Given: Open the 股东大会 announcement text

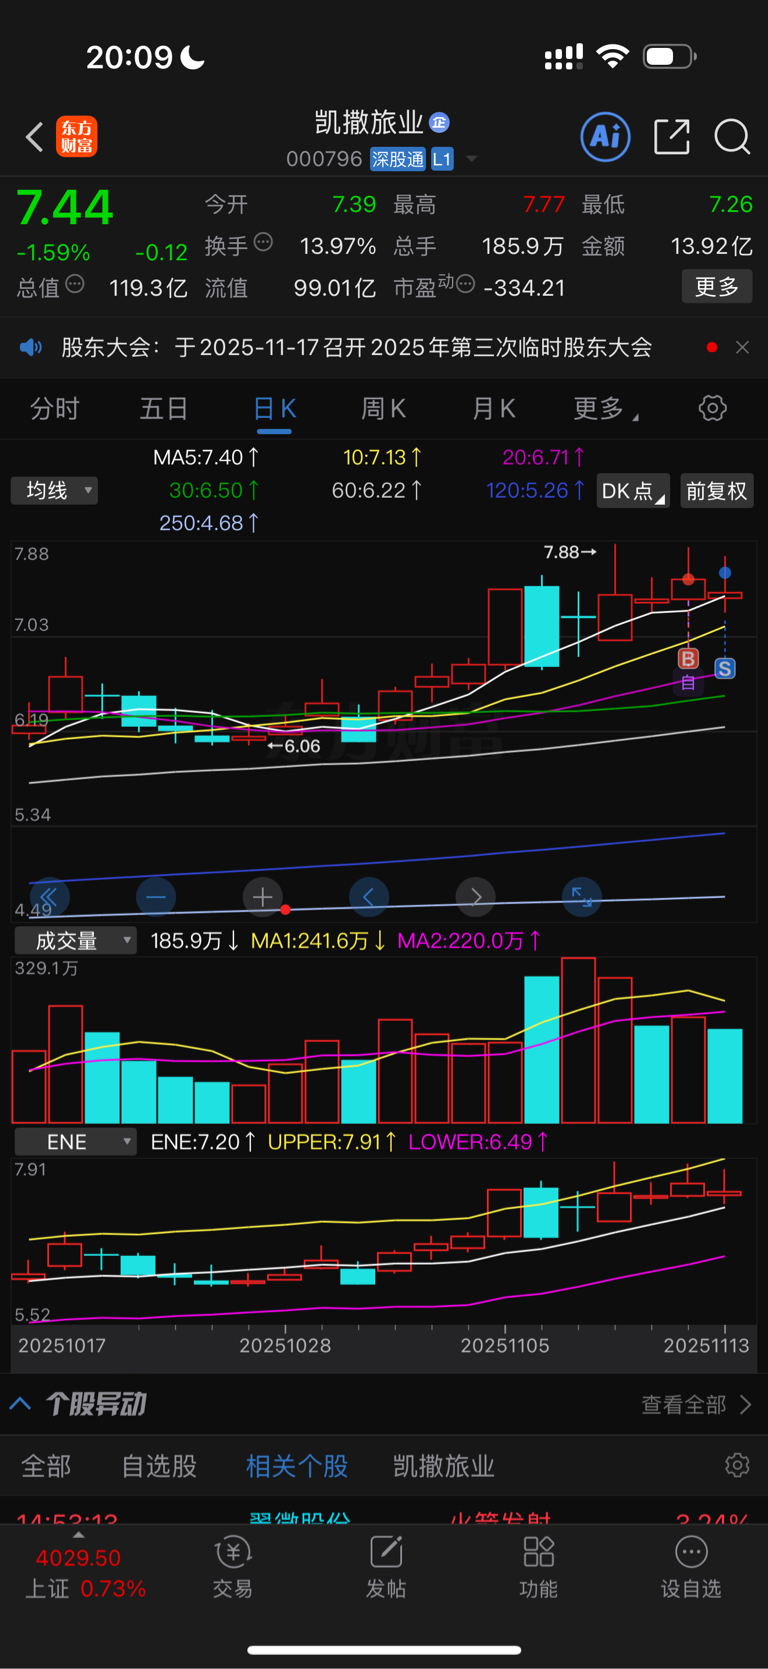Looking at the screenshot, I should click(x=357, y=347).
